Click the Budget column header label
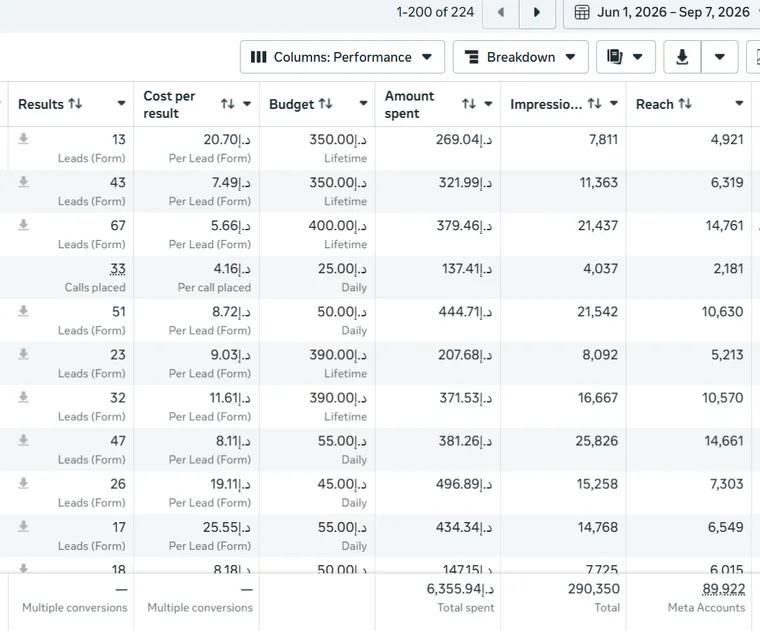Viewport: 760px width, 631px height. [x=291, y=104]
